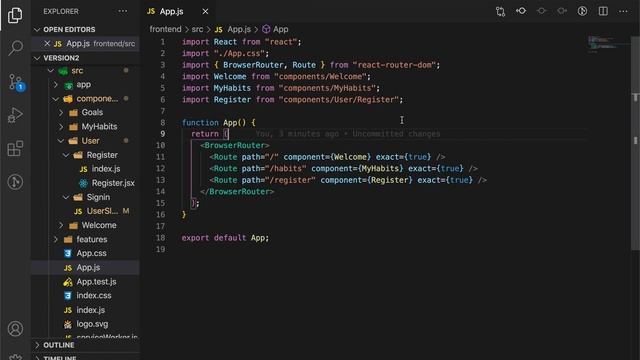
Task: Open index.js inside Register folder
Action: (x=106, y=169)
